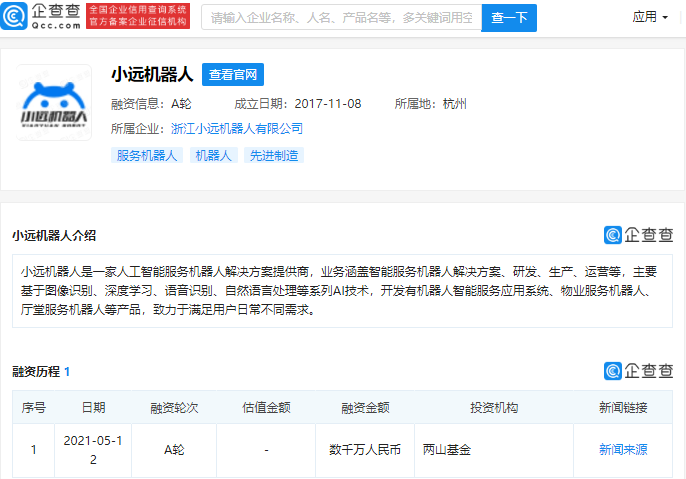Click the company introduction paragraph
The height and width of the screenshot is (479, 686).
[342, 291]
